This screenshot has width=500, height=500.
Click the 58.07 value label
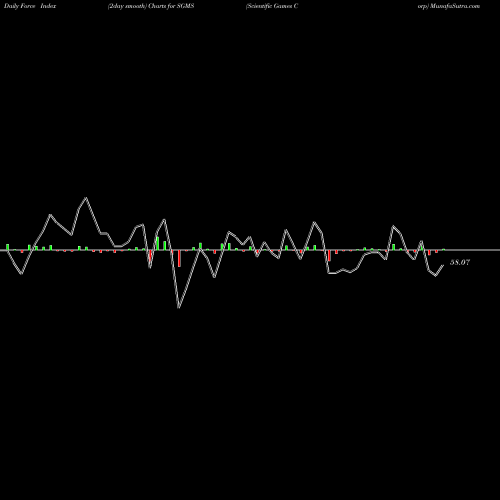460,262
